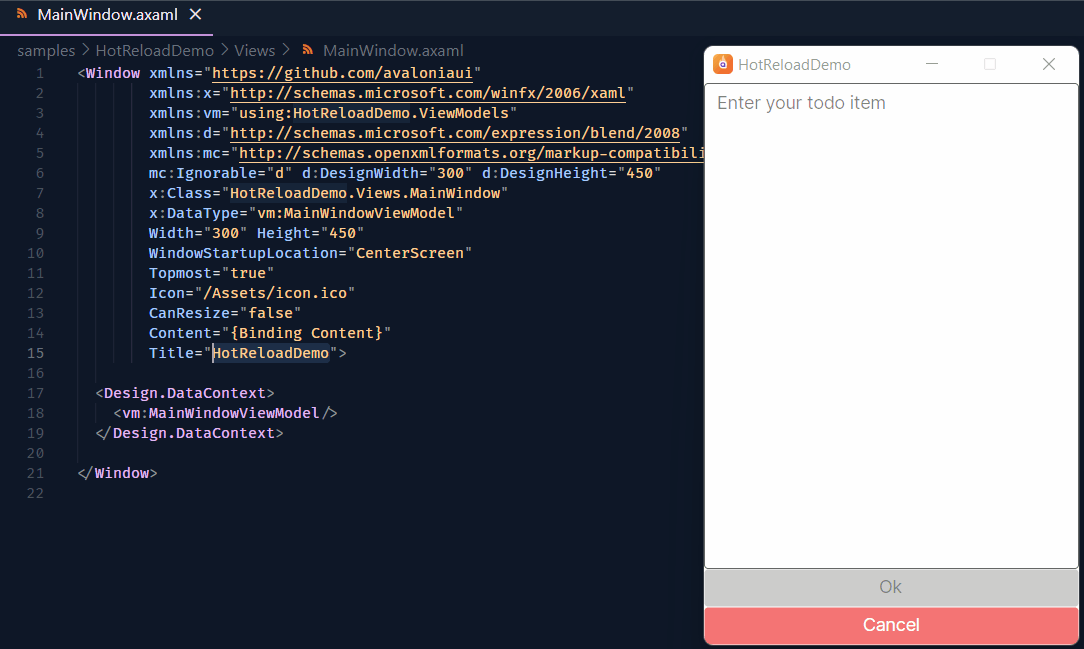Click the red Cancel button
1084x649 pixels.
tap(891, 625)
